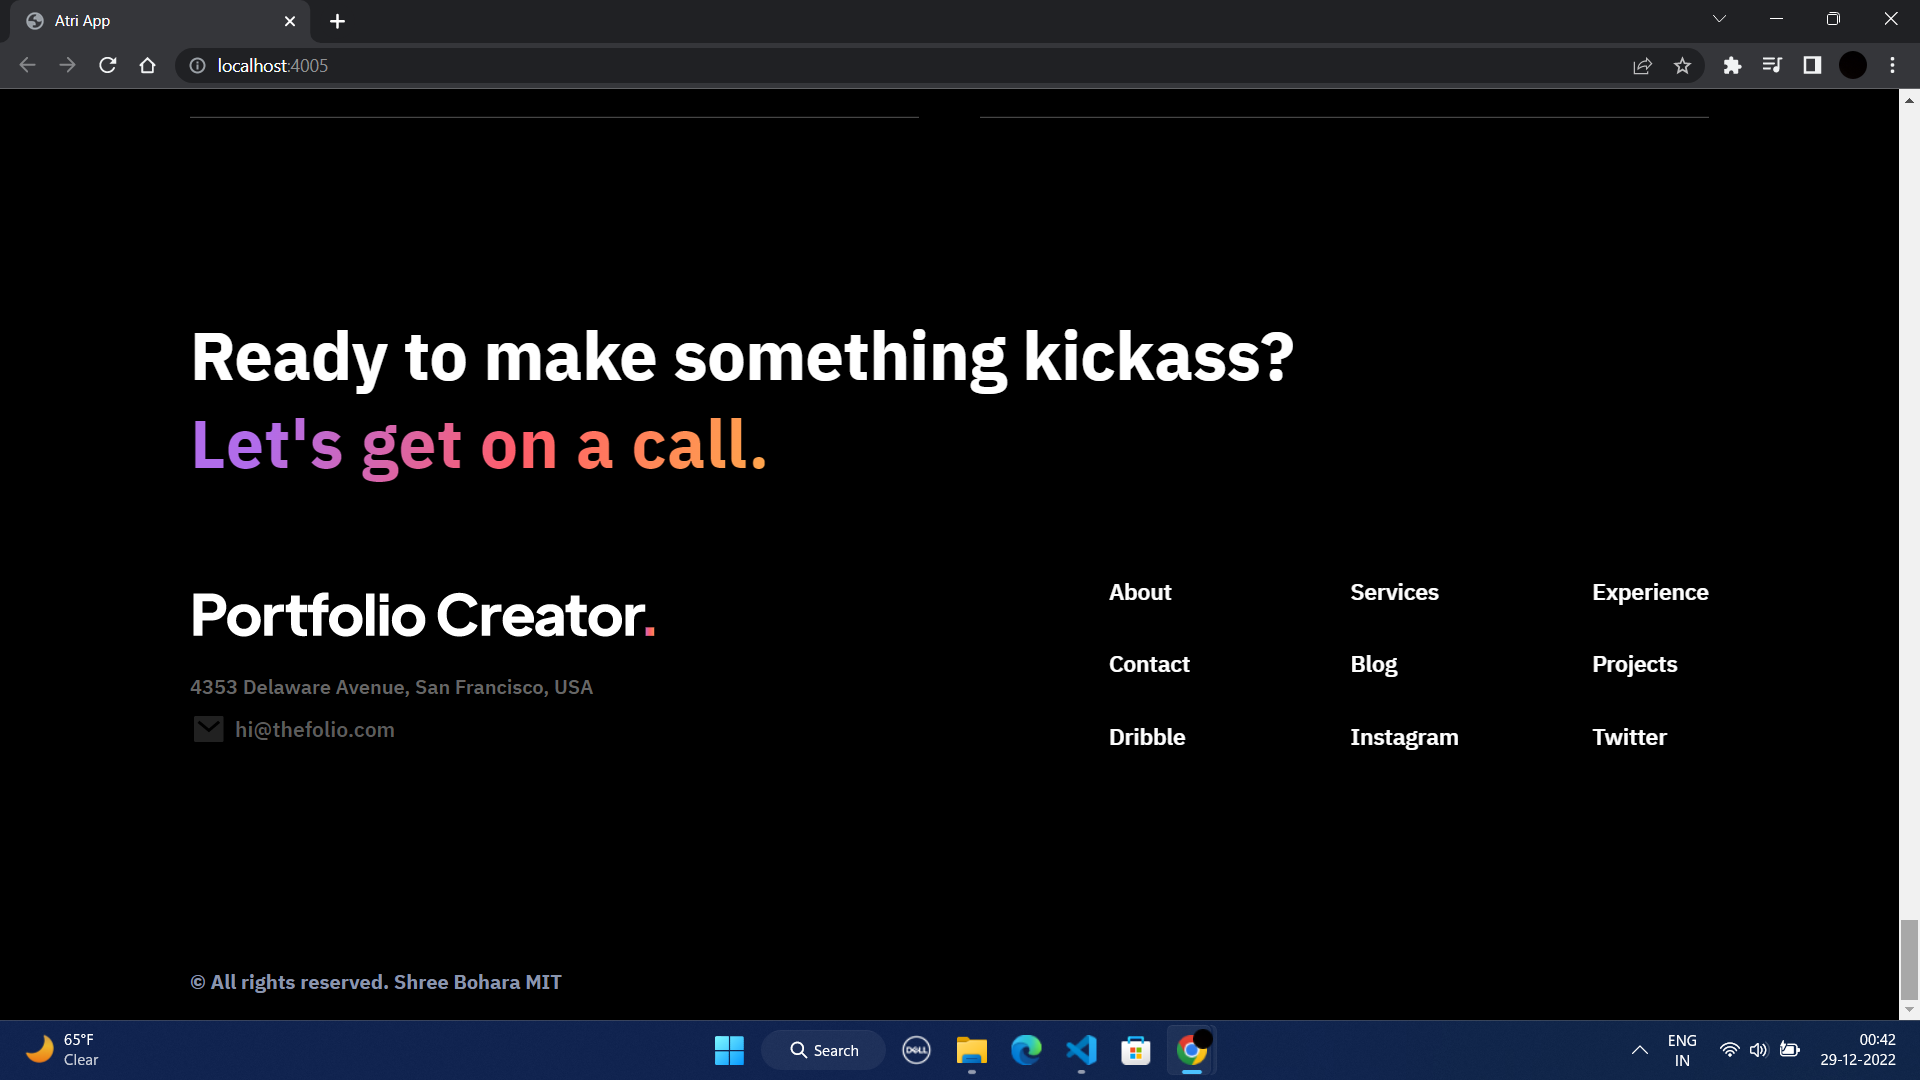Viewport: 1920px width, 1080px height.
Task: Open the media controls icon
Action: click(1772, 65)
